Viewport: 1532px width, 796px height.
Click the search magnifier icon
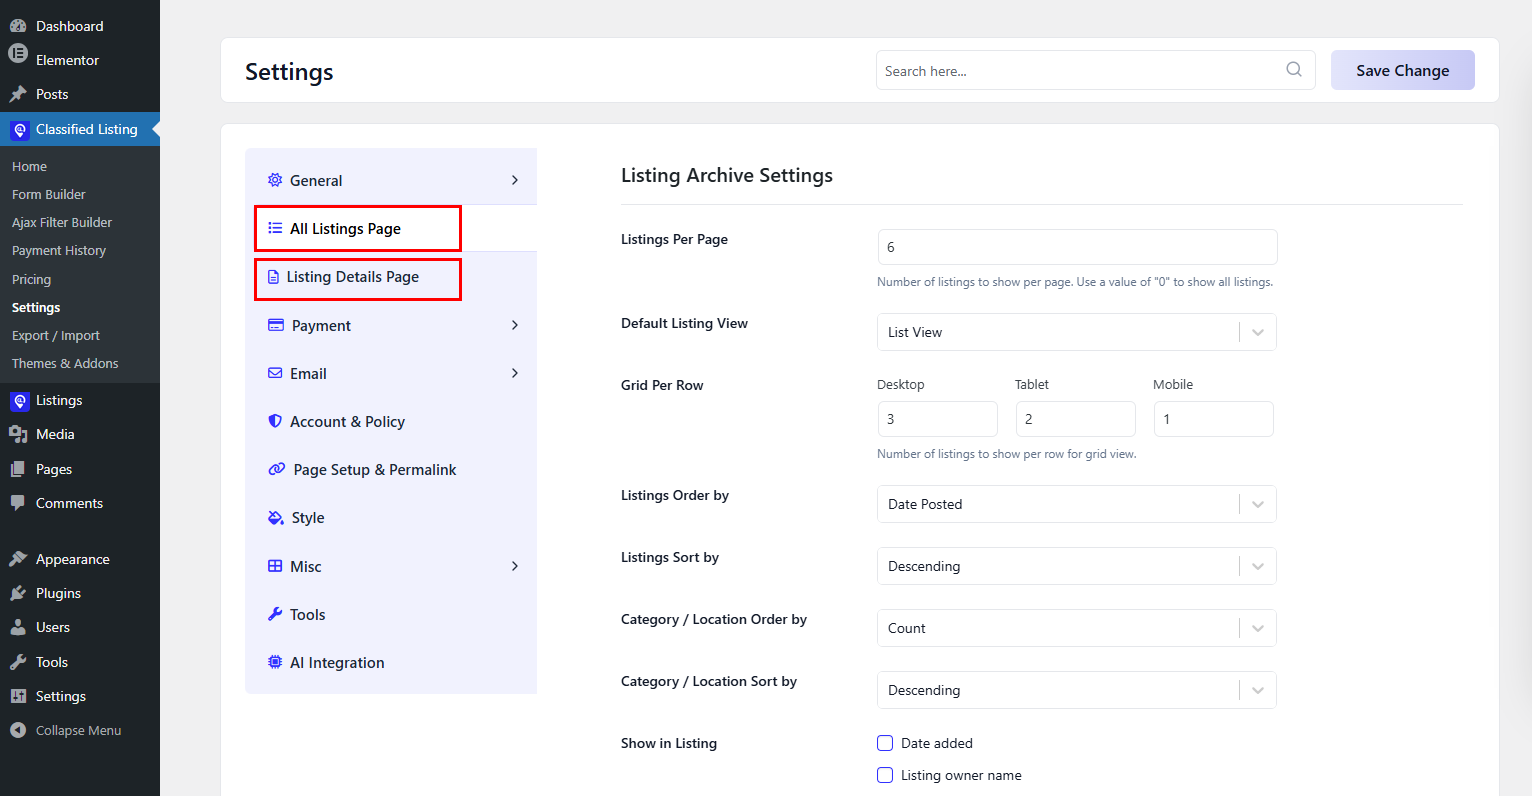click(1294, 69)
